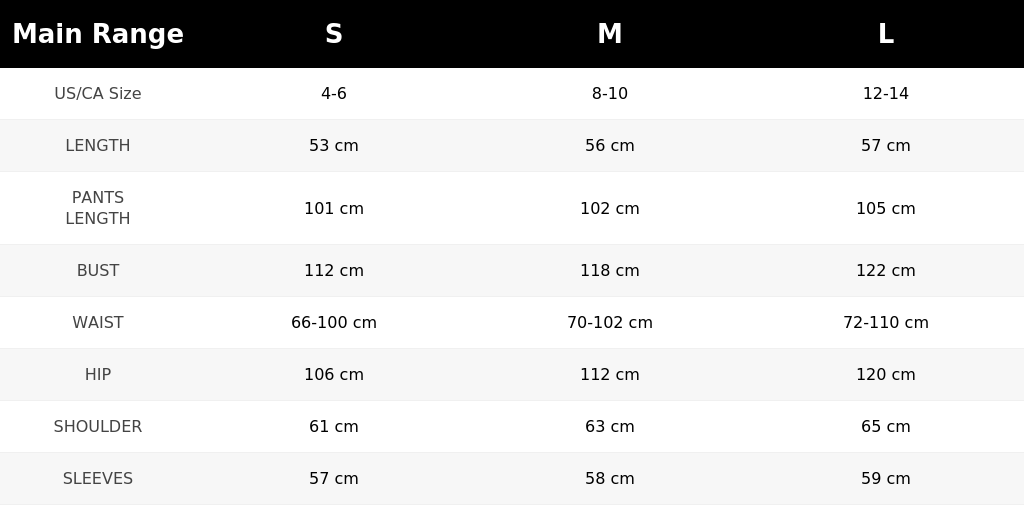Click the SLEEVES row label

[x=98, y=478]
